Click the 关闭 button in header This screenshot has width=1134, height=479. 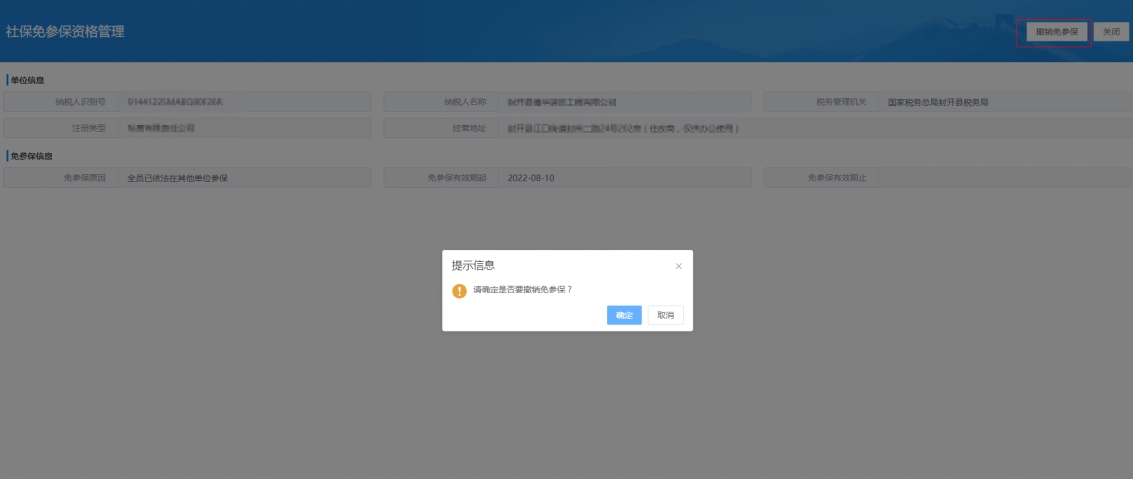click(1111, 32)
